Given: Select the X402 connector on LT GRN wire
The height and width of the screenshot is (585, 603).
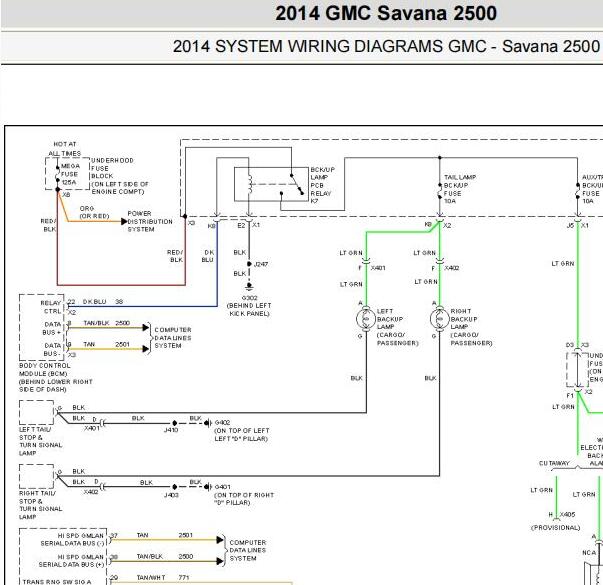Looking at the screenshot, I should click(x=440, y=262).
